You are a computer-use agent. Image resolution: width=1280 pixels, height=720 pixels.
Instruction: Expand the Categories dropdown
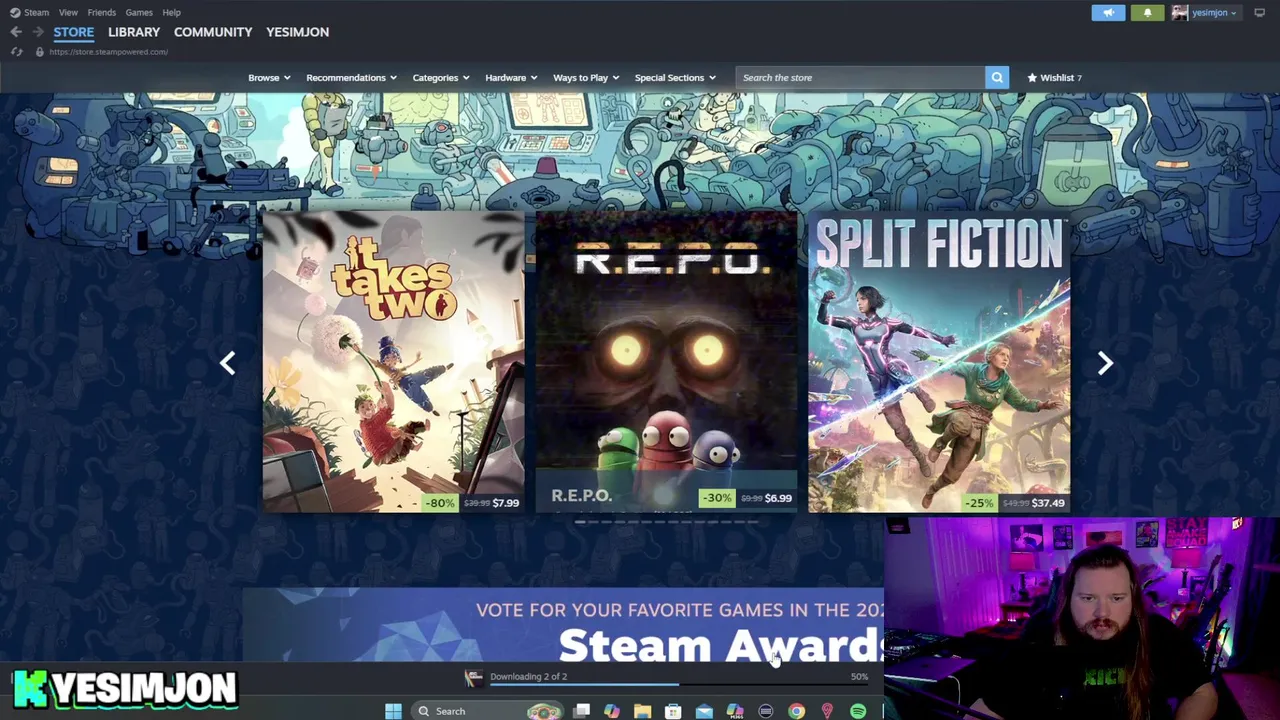[x=441, y=78]
